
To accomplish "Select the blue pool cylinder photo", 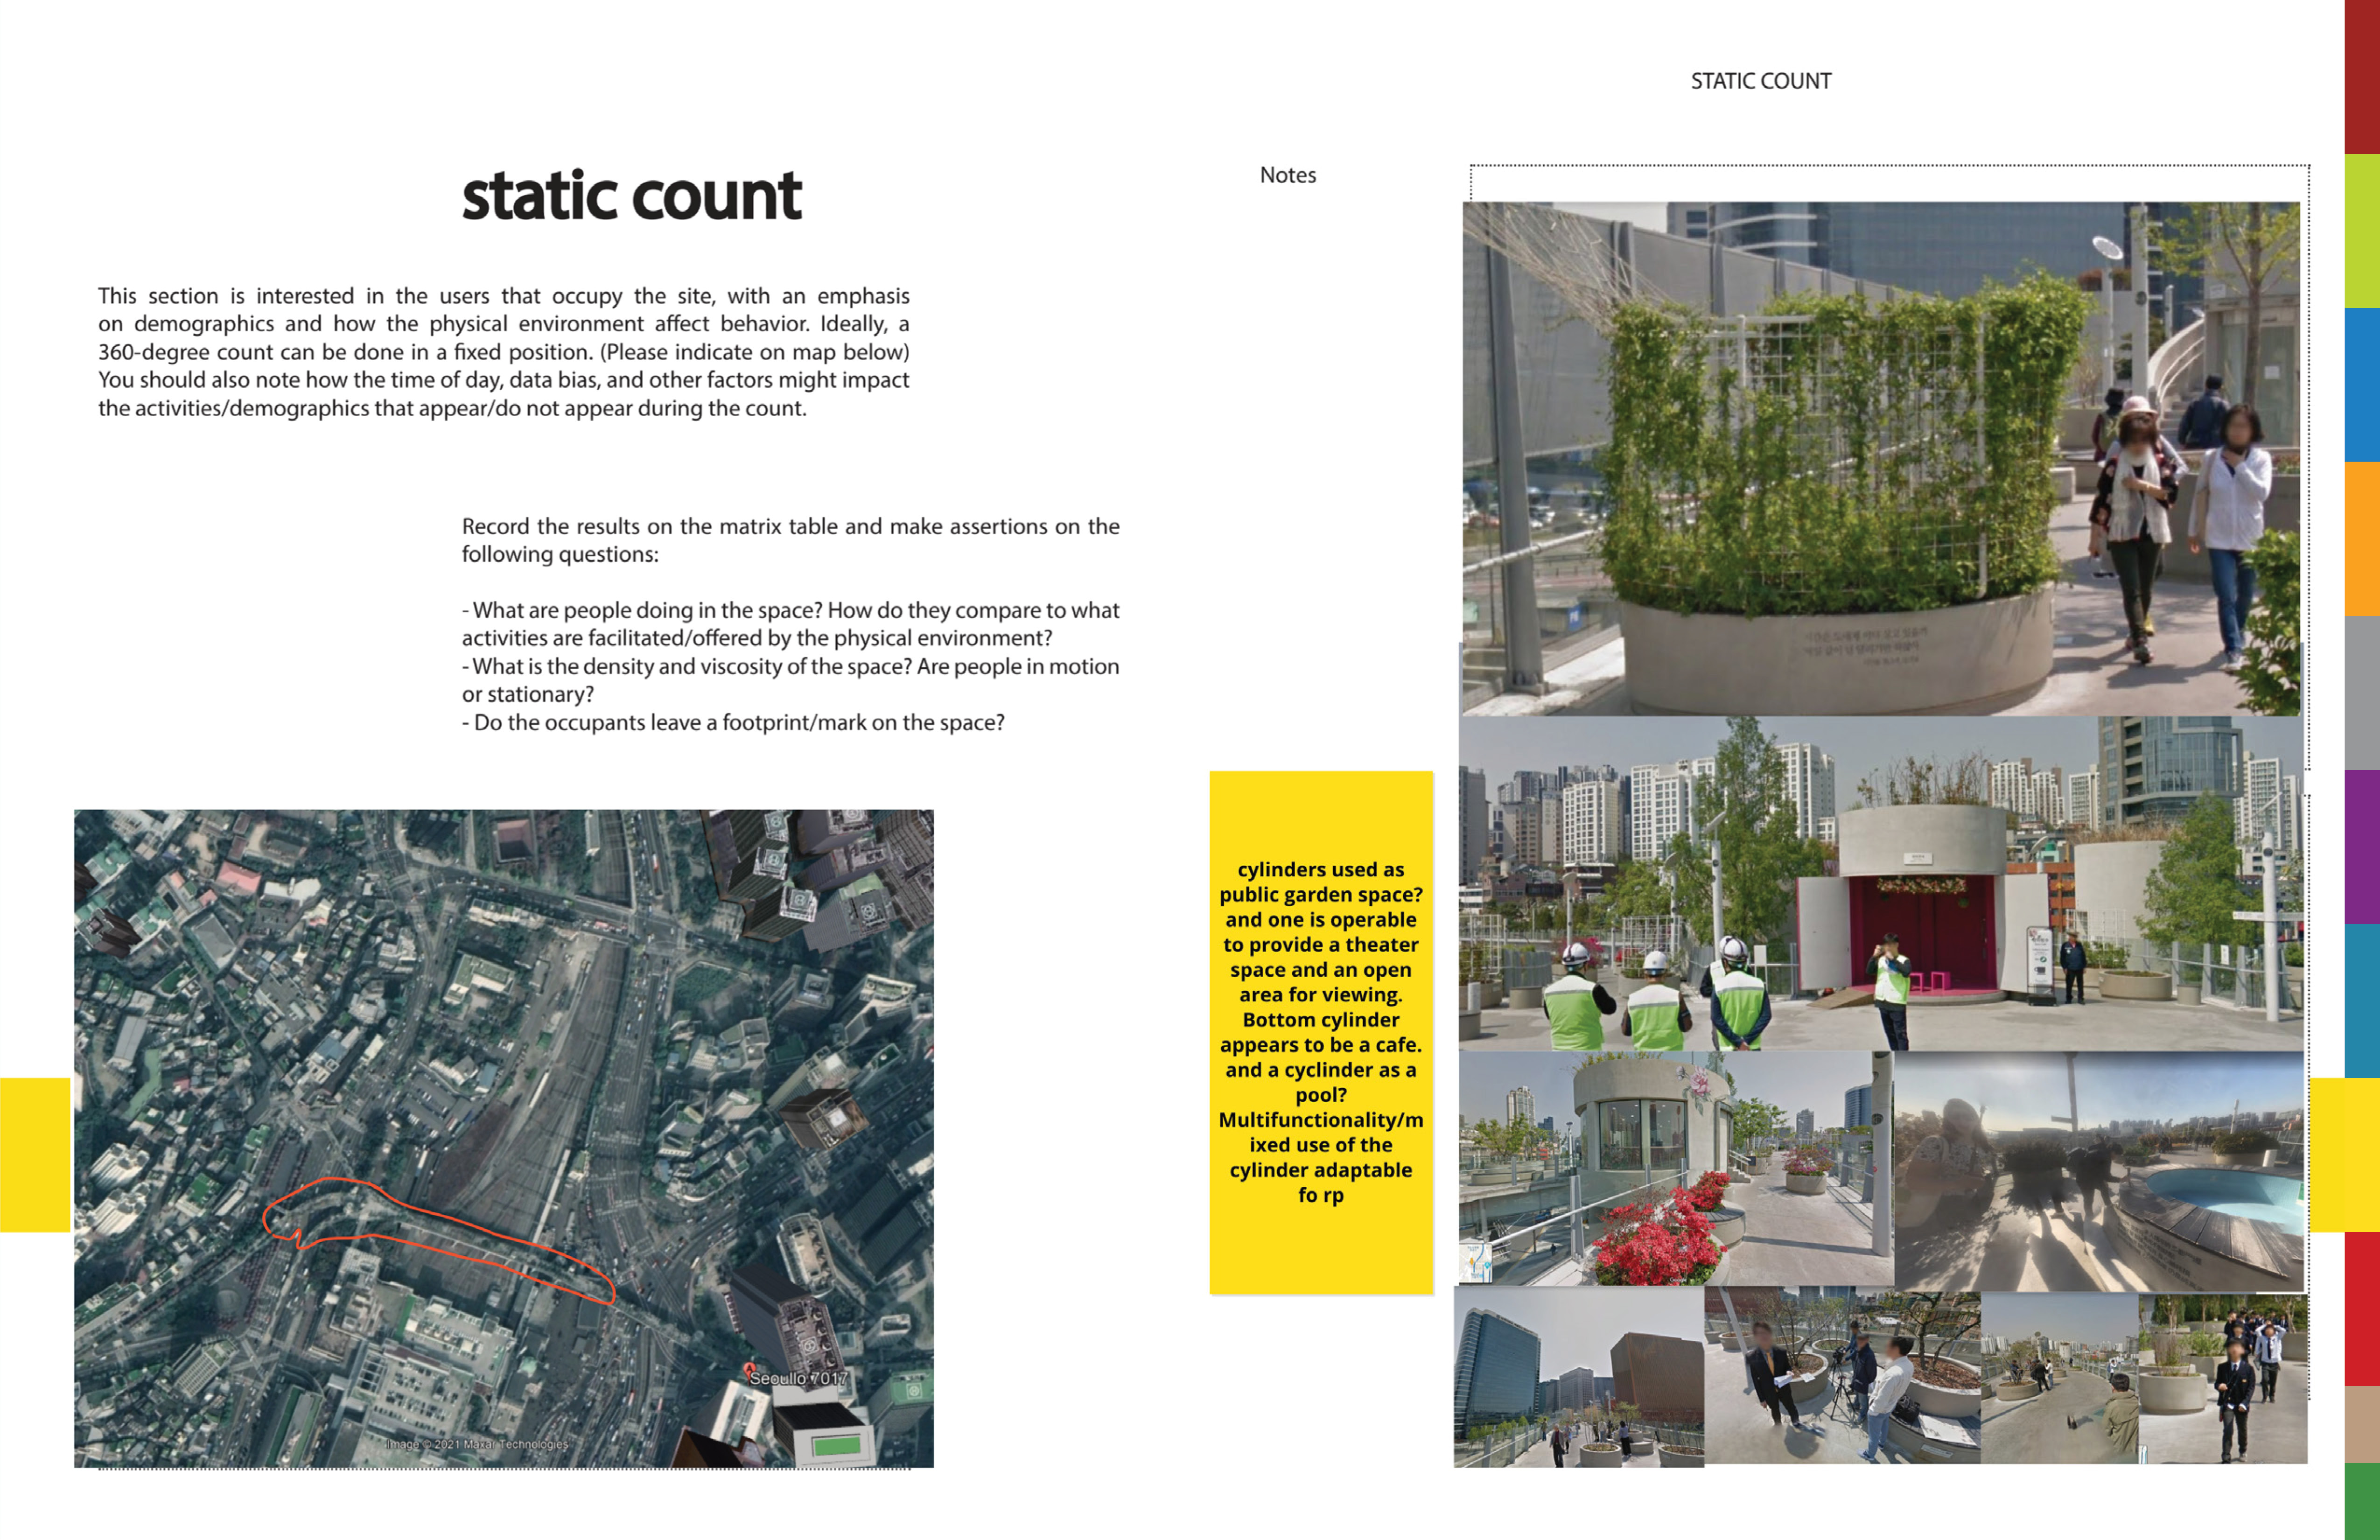I will pyautogui.click(x=2100, y=1170).
